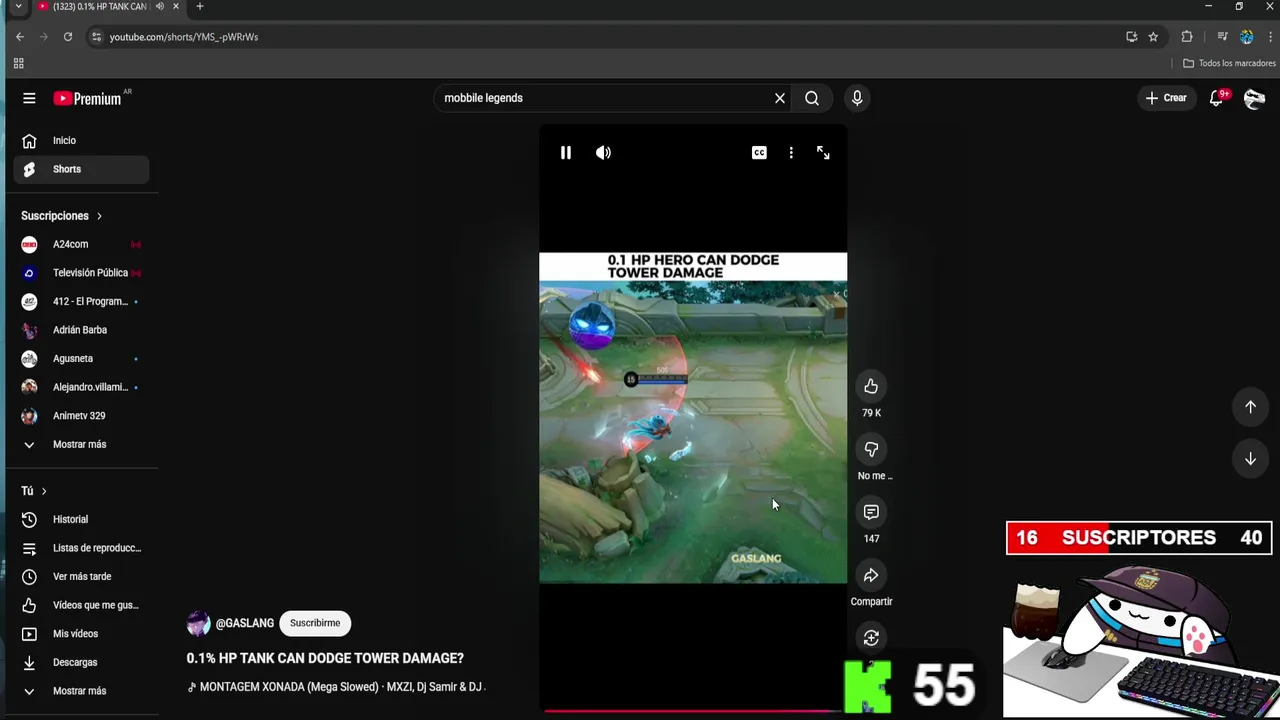Screen dimensions: 1280x720
Task: Expand Mostrar más under subscriptions
Action: [x=81, y=444]
